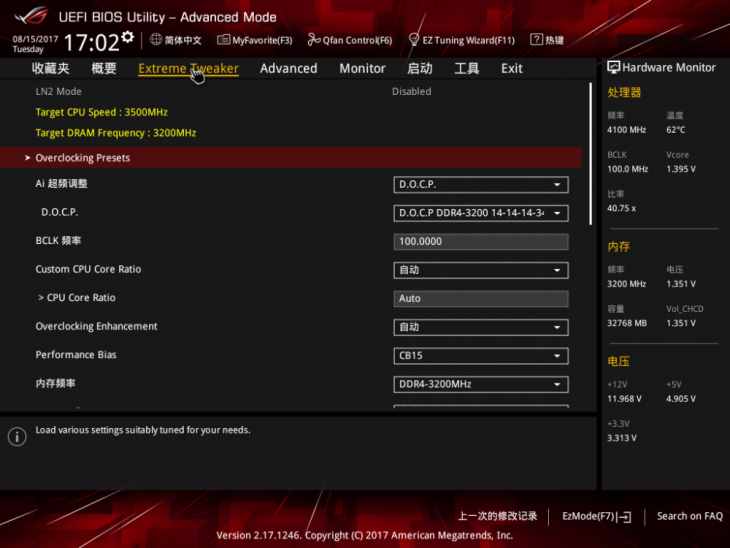Click the info icon in help area
The image size is (730, 548).
[x=17, y=437]
